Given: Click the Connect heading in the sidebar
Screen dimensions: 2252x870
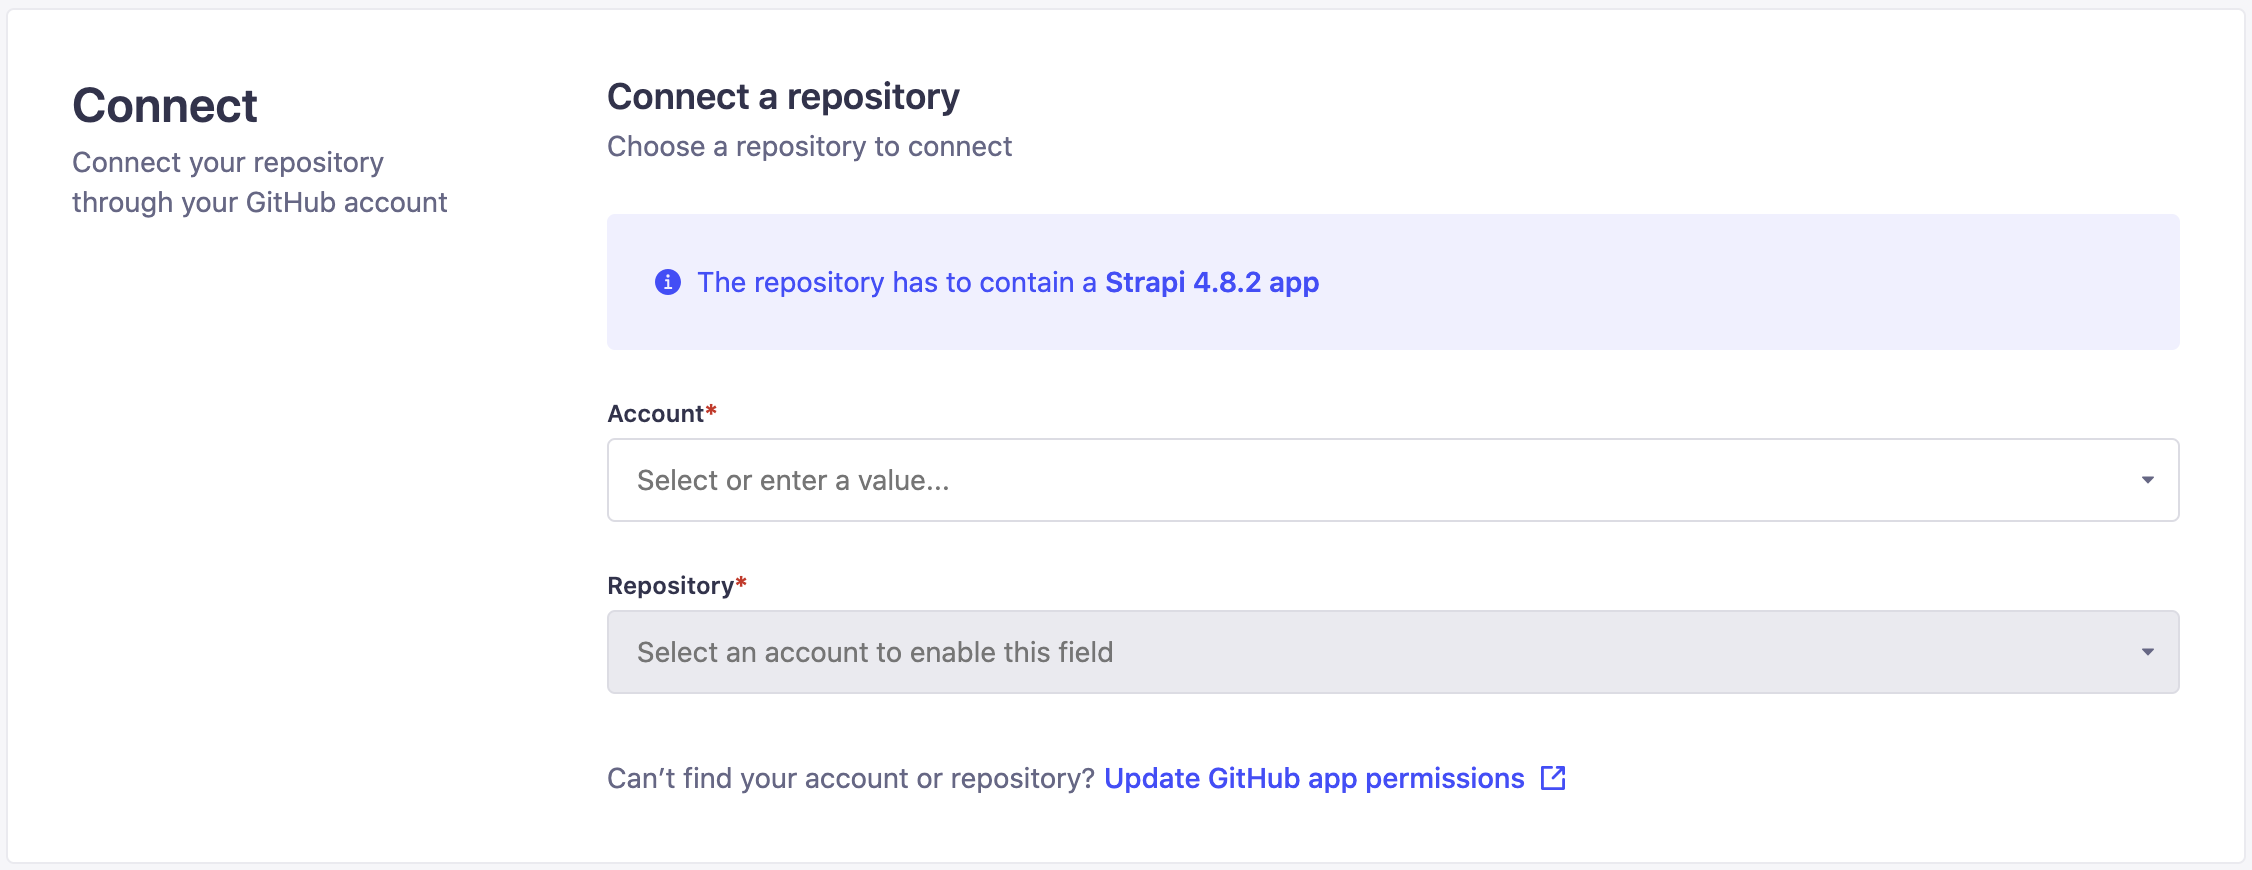Looking at the screenshot, I should click(165, 103).
